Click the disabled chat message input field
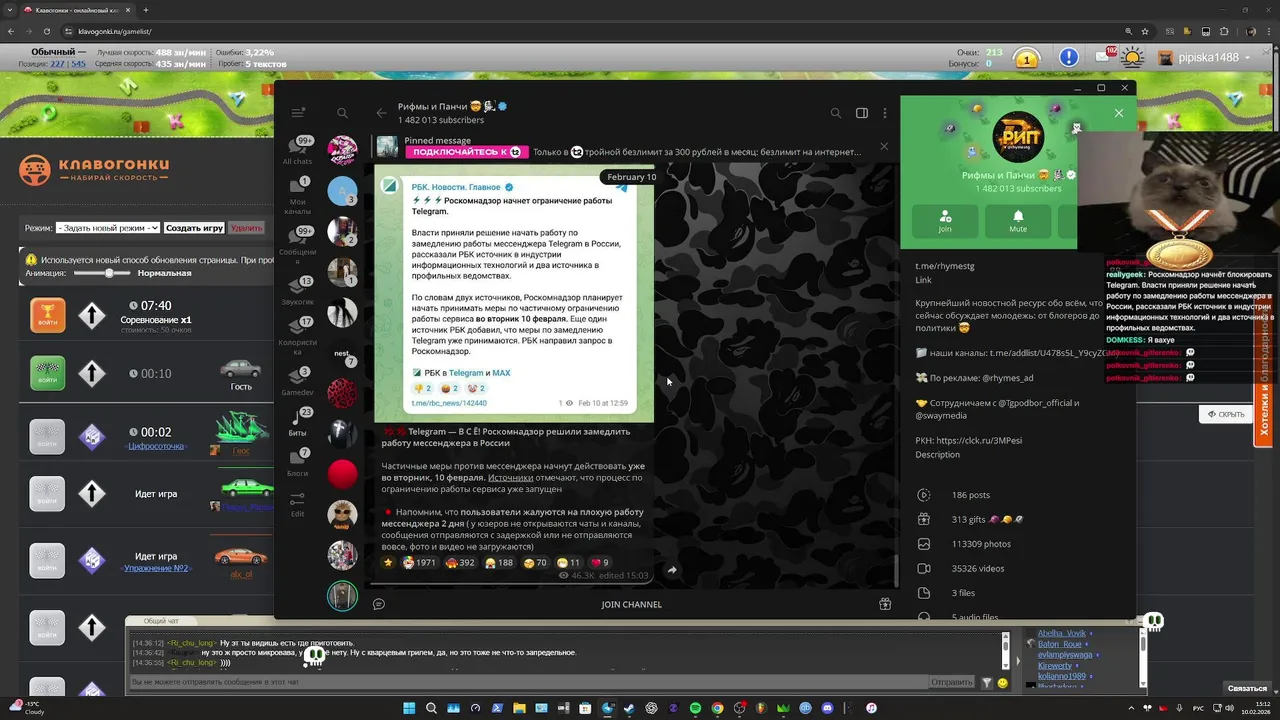The width and height of the screenshot is (1280, 720). [528, 682]
